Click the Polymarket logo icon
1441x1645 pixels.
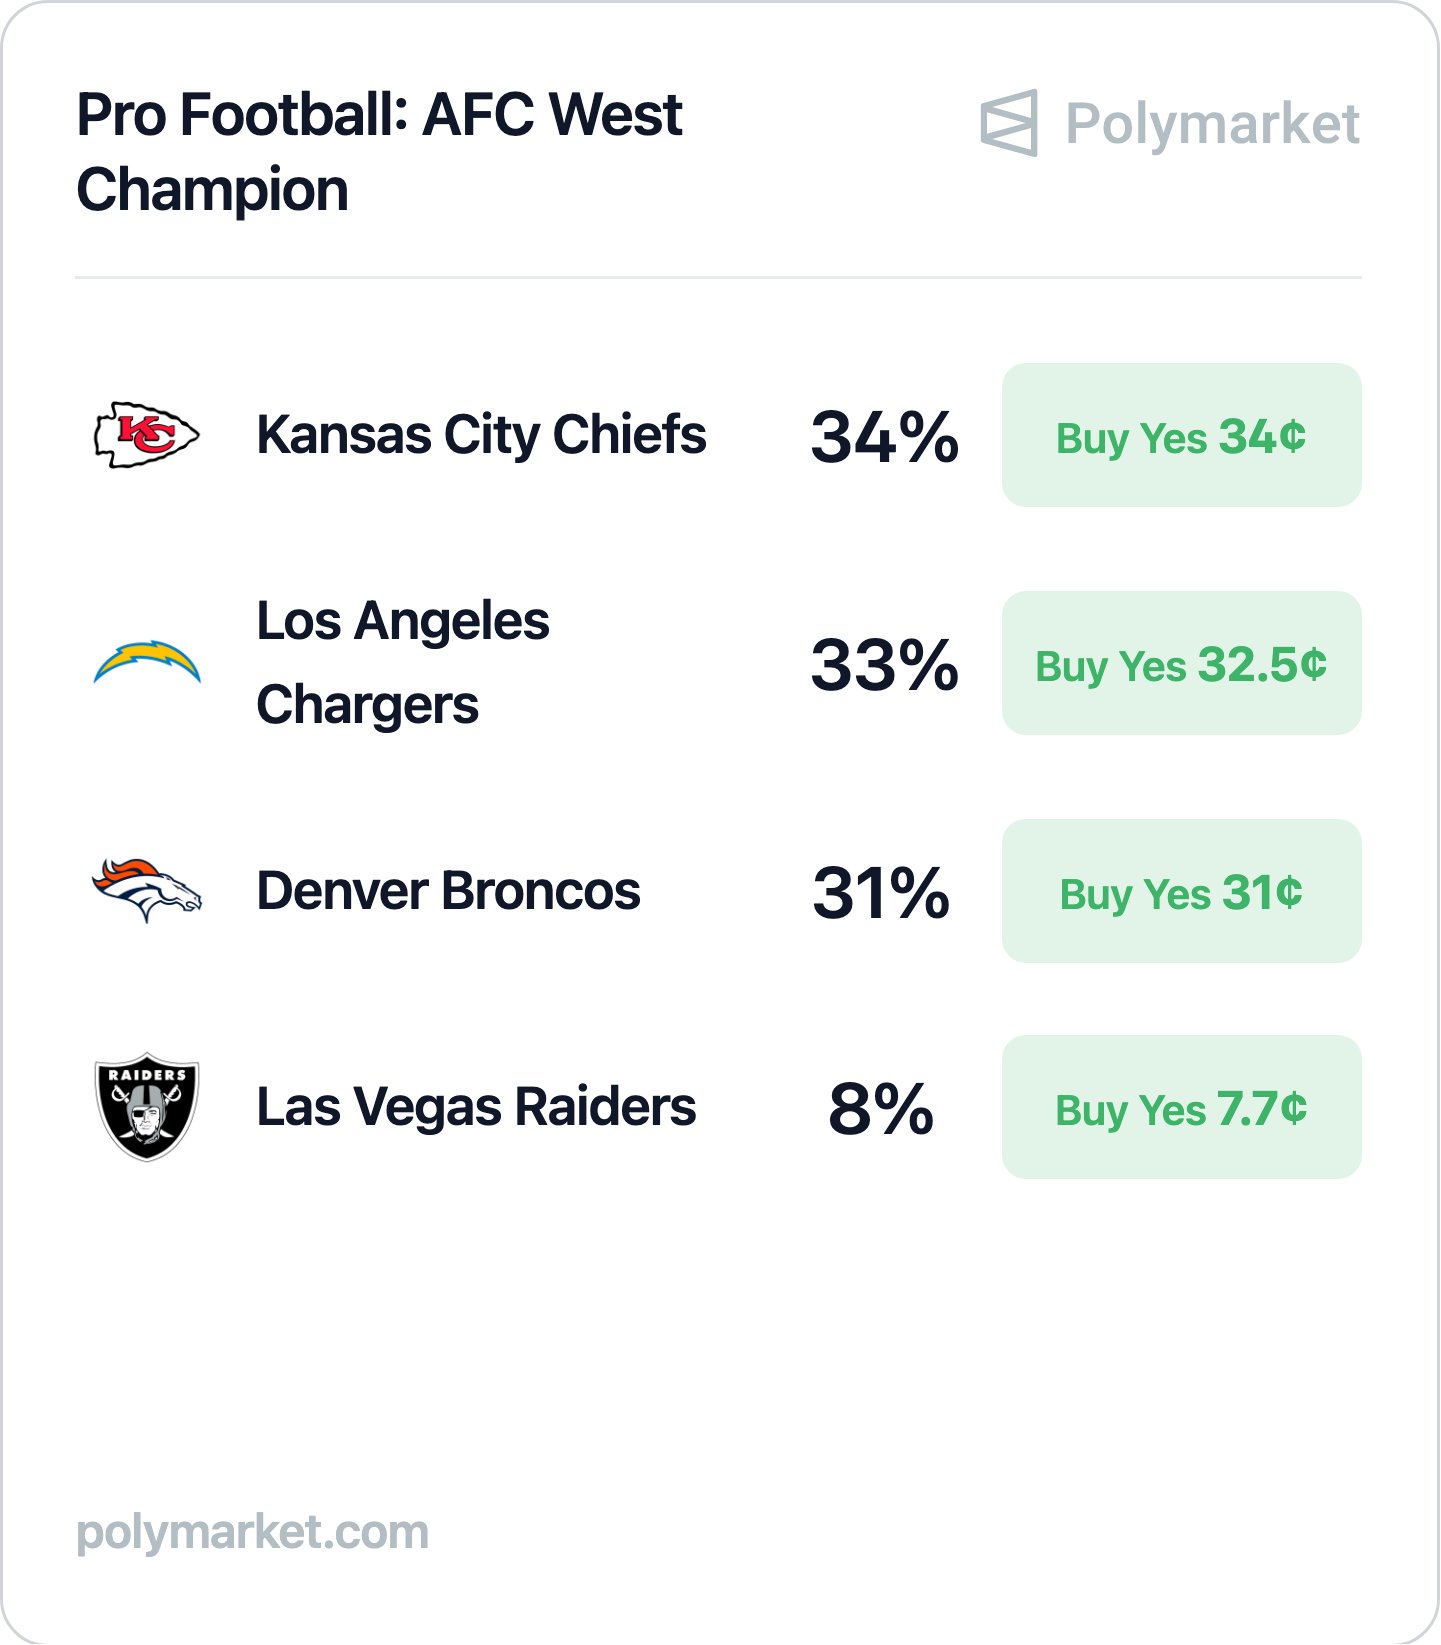tap(1009, 123)
